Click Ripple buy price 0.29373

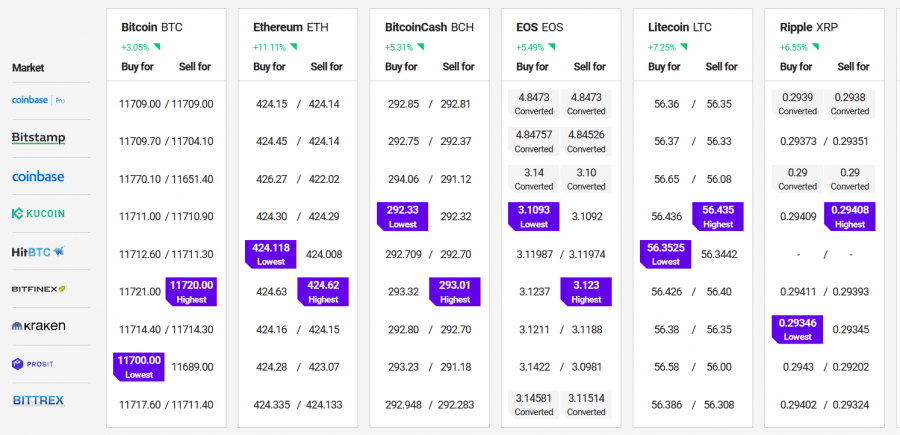(x=798, y=141)
